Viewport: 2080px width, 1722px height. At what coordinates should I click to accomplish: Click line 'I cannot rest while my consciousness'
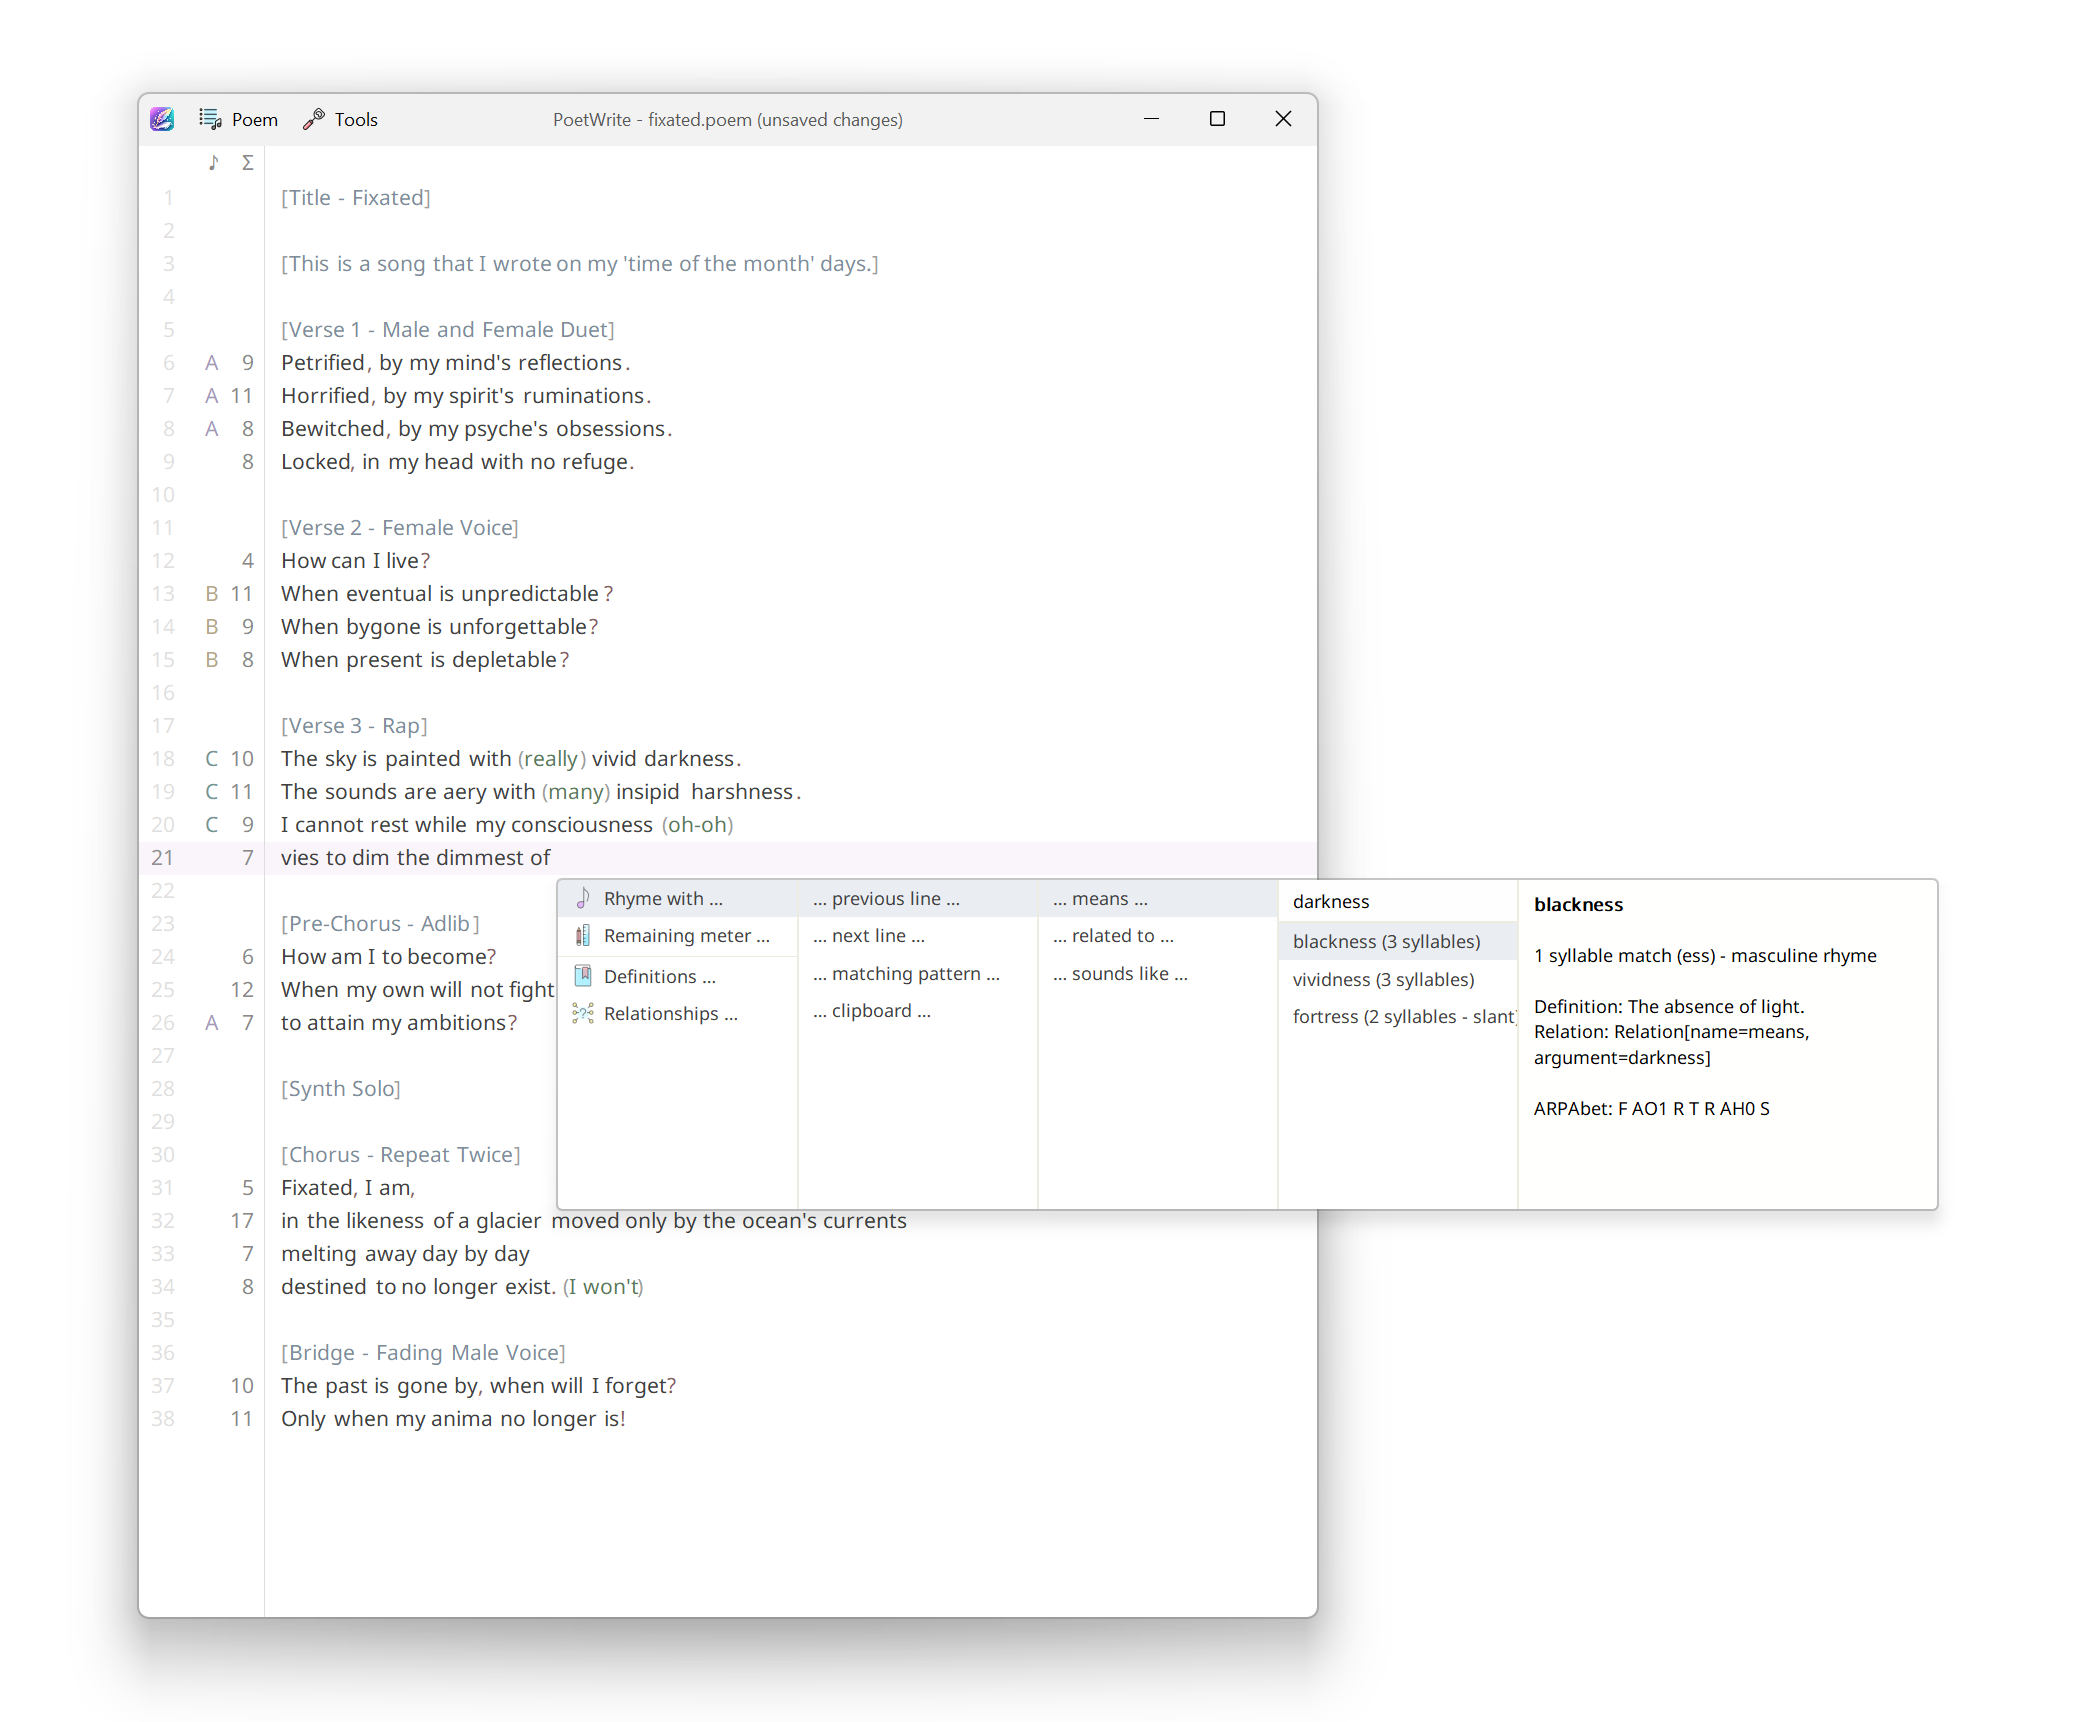click(467, 825)
